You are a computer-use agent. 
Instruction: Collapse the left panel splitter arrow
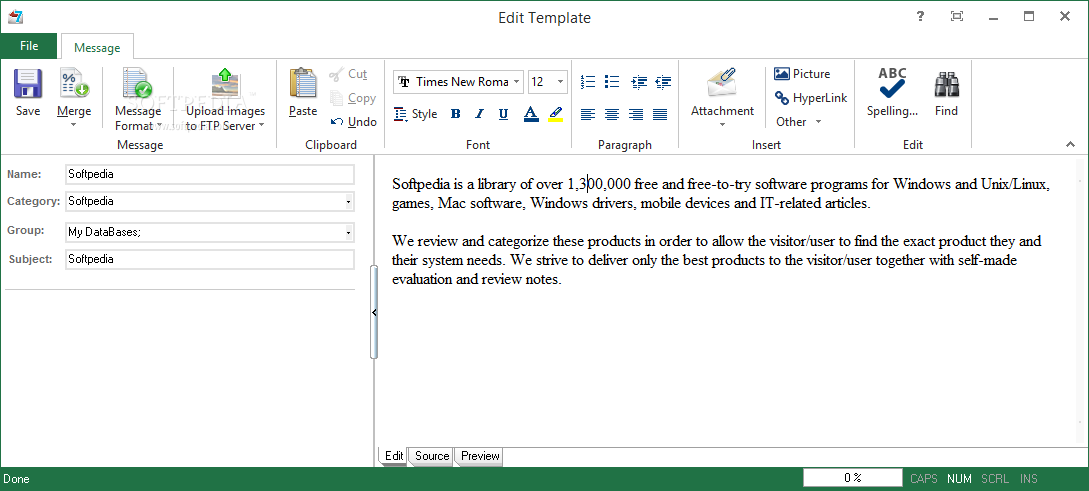tap(374, 313)
